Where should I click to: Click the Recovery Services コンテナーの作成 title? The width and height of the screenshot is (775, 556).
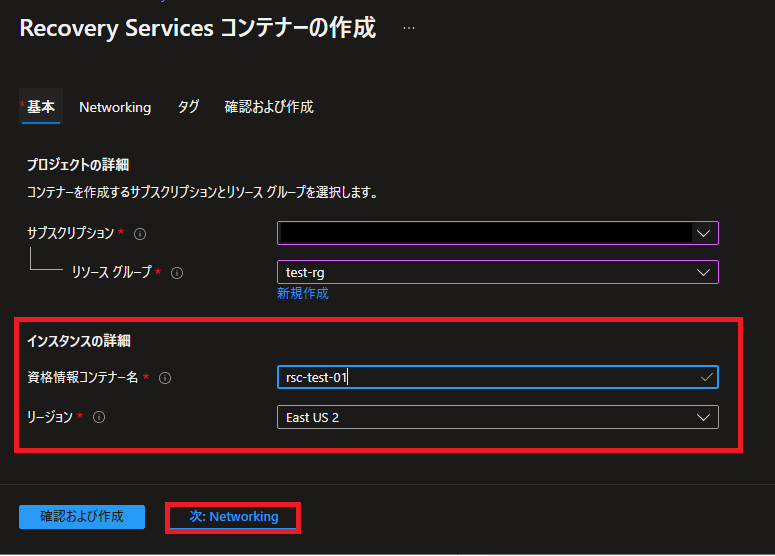(x=198, y=28)
